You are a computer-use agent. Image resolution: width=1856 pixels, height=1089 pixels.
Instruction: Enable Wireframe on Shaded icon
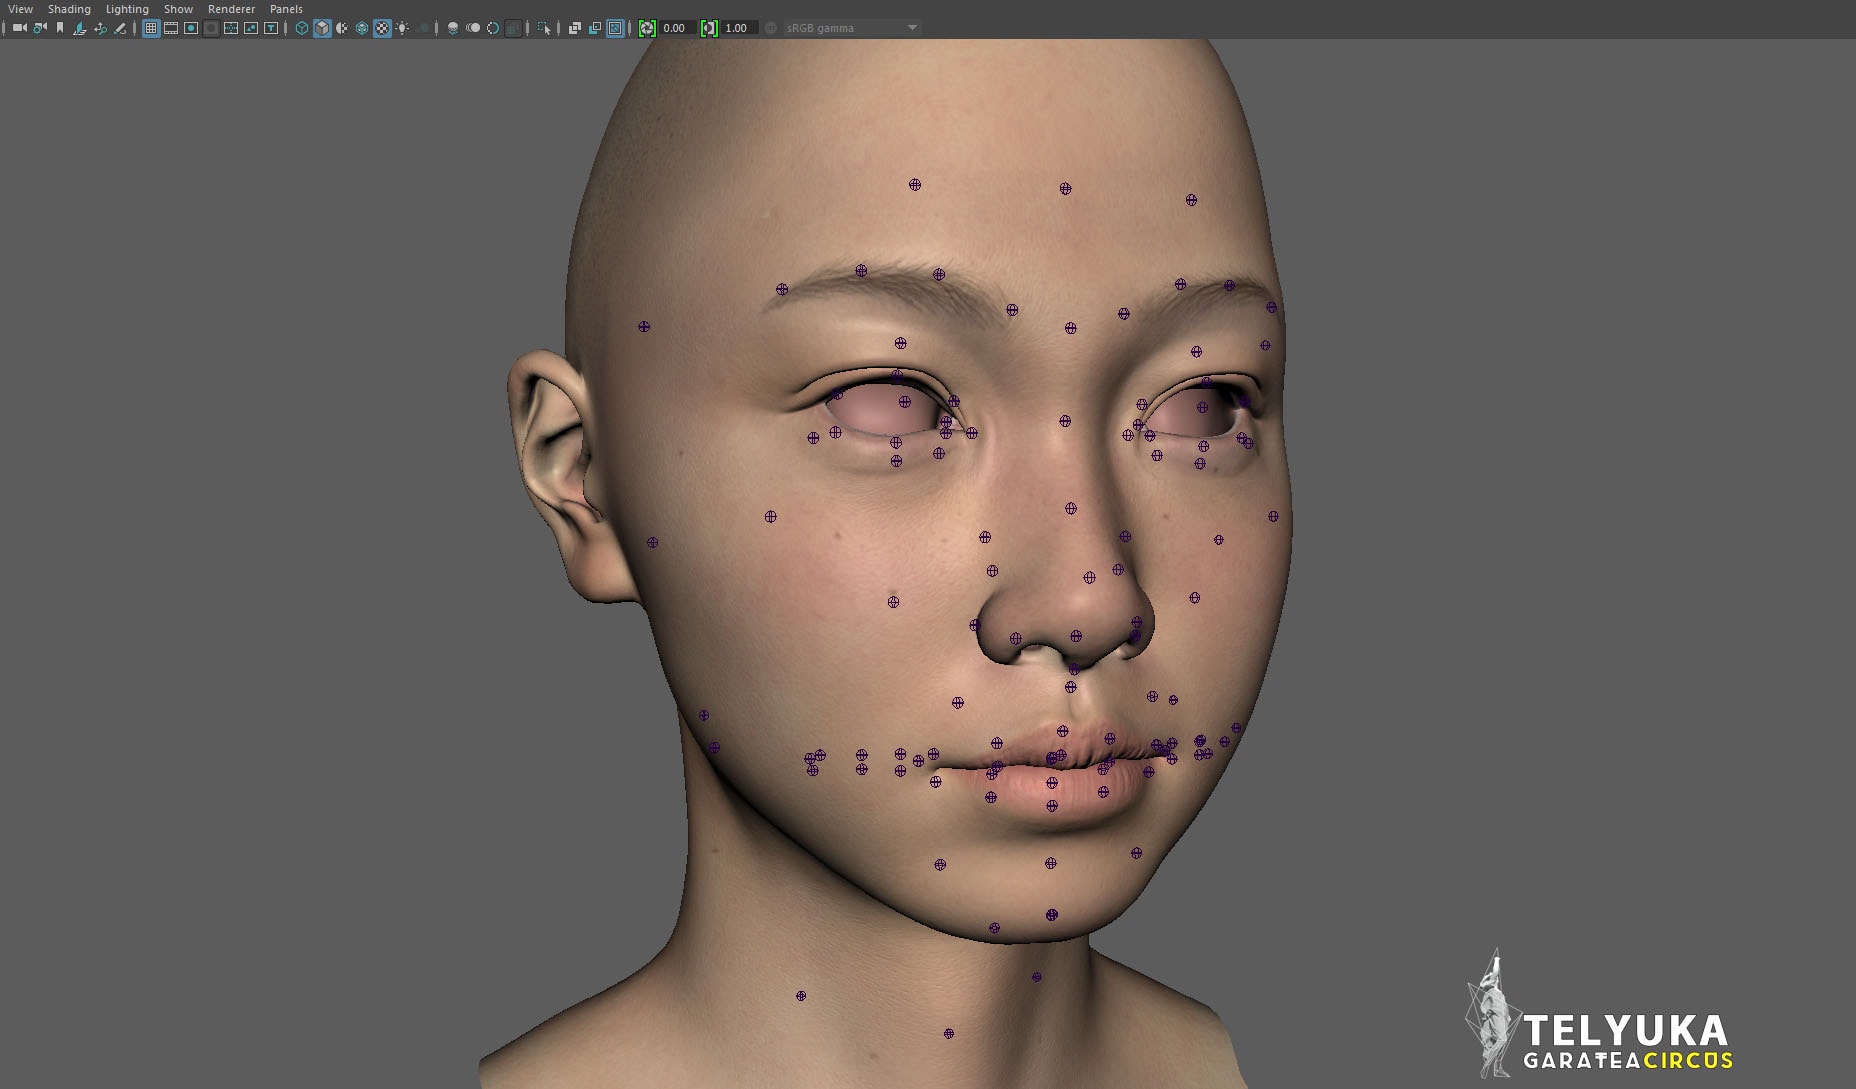click(362, 28)
